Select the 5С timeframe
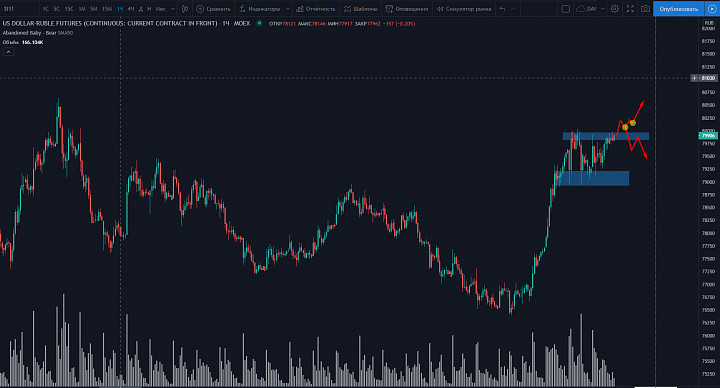720x388 pixels. (x=56, y=9)
